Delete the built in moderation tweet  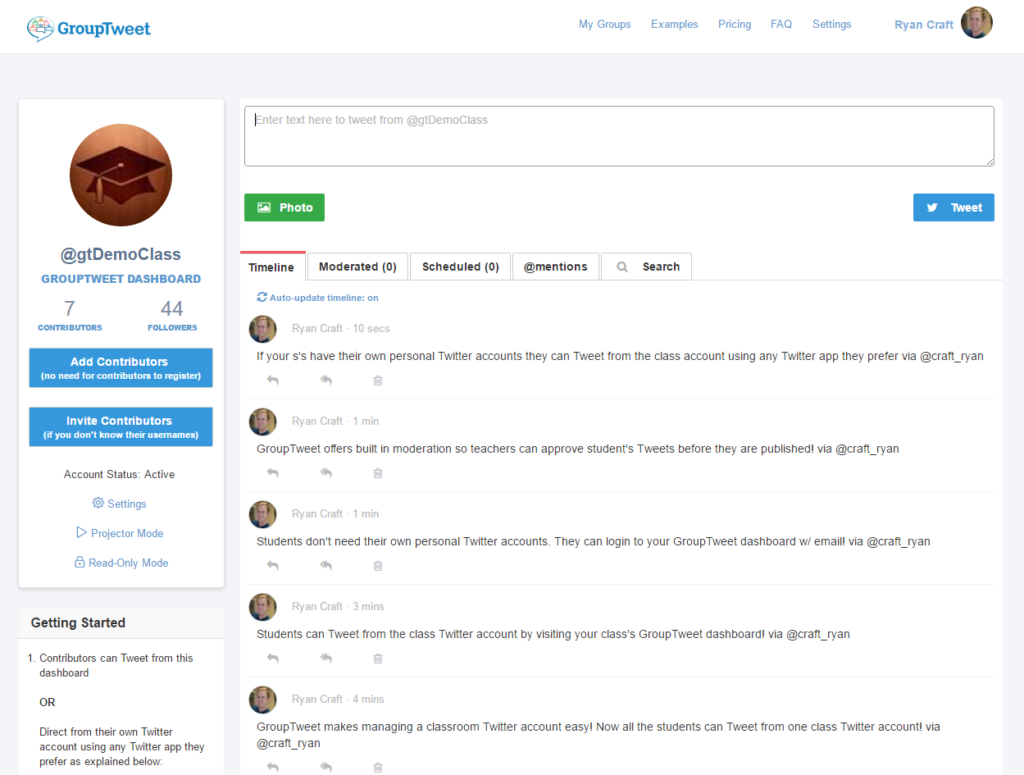pyautogui.click(x=377, y=473)
